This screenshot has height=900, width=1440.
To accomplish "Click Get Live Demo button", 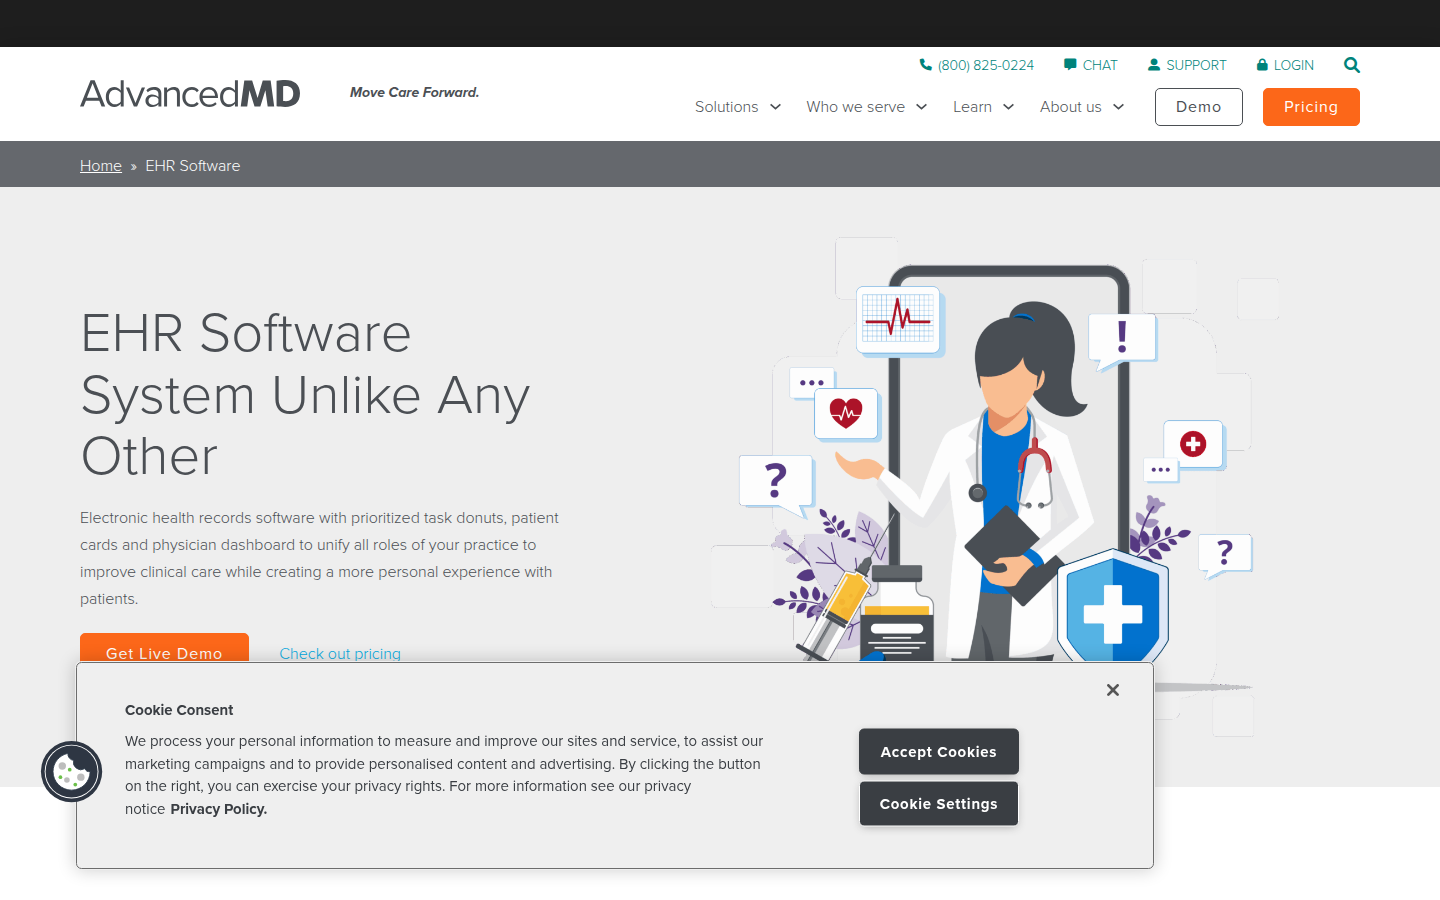I will (x=164, y=648).
